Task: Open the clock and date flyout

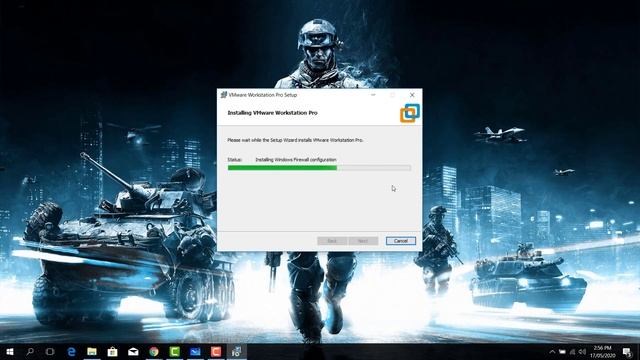Action: [602, 351]
